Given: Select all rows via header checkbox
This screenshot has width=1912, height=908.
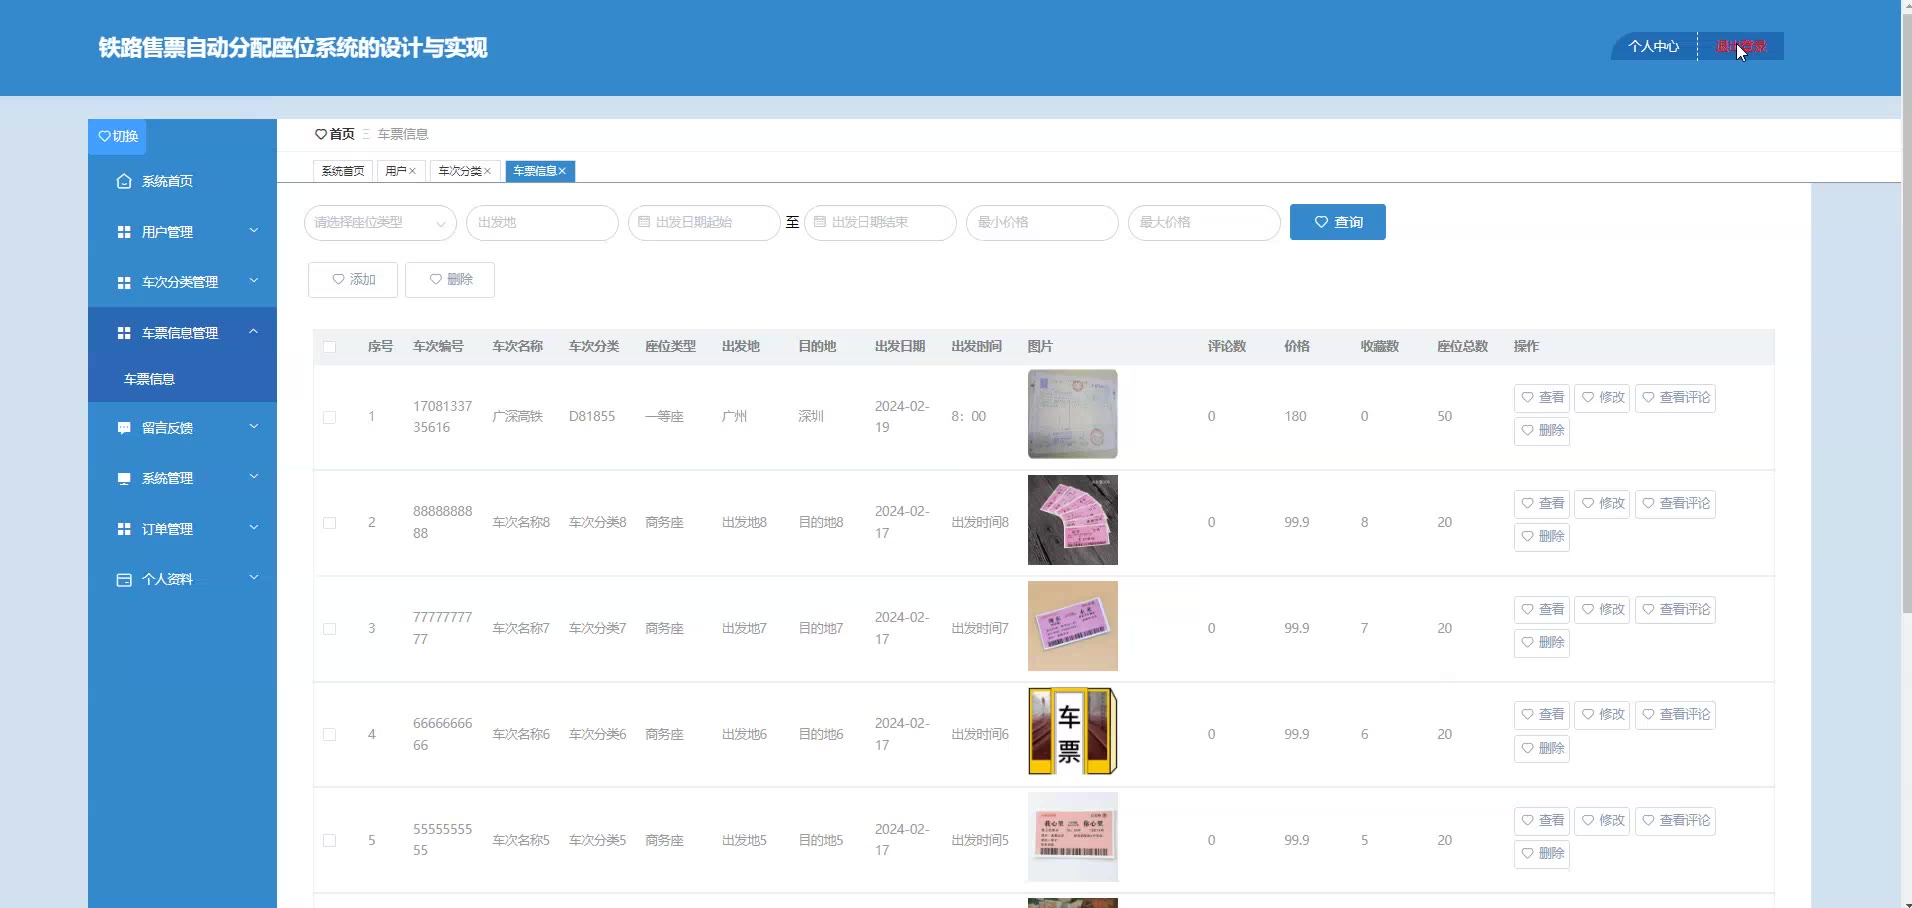Looking at the screenshot, I should (329, 347).
